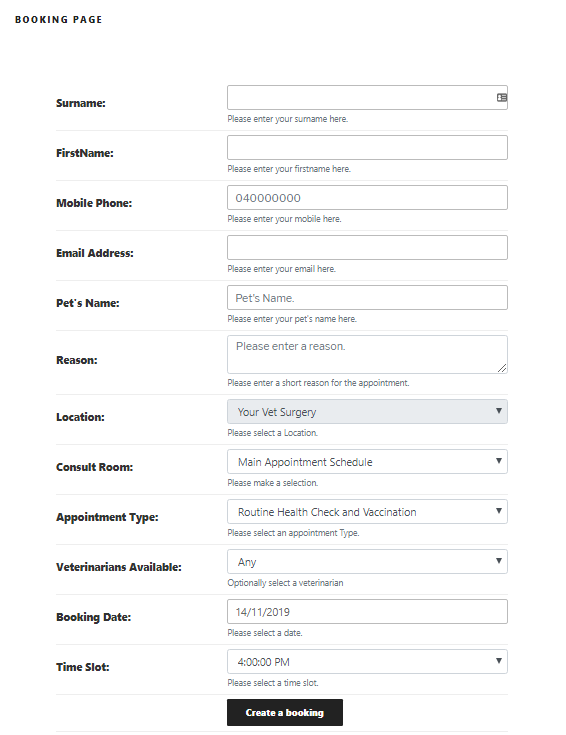Open the Appointment Type dropdown
The width and height of the screenshot is (566, 735).
point(367,511)
